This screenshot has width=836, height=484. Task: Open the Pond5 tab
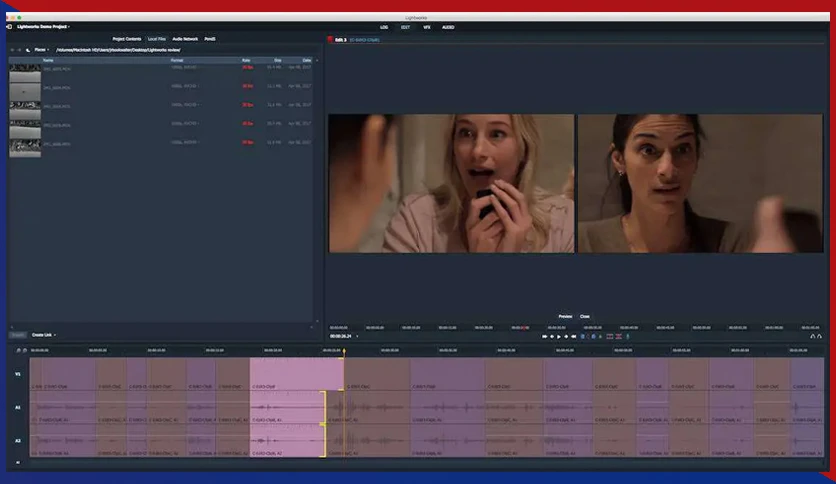[210, 39]
